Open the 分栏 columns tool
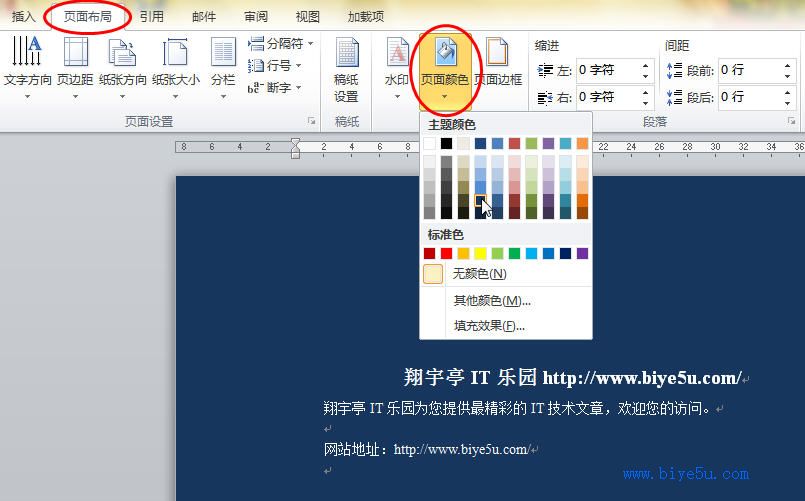 pyautogui.click(x=223, y=67)
